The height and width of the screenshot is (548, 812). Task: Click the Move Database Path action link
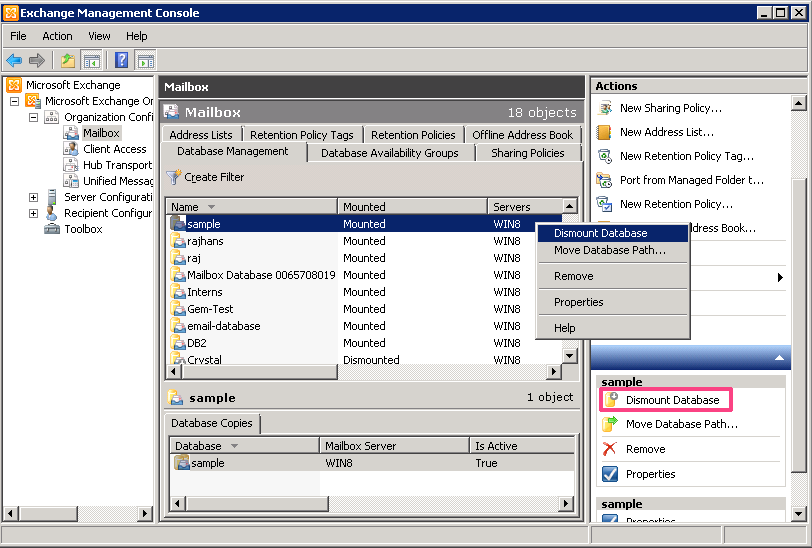682,424
